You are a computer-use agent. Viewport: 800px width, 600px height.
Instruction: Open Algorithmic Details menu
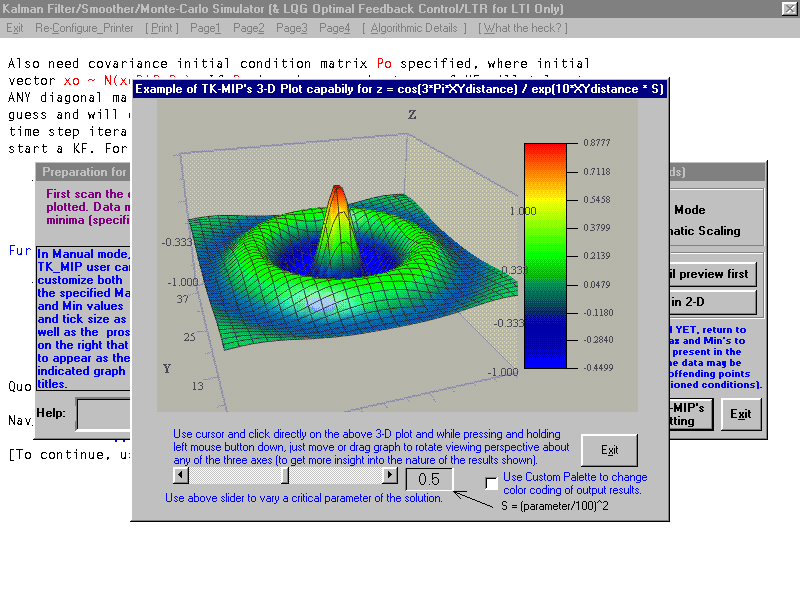pyautogui.click(x=414, y=28)
